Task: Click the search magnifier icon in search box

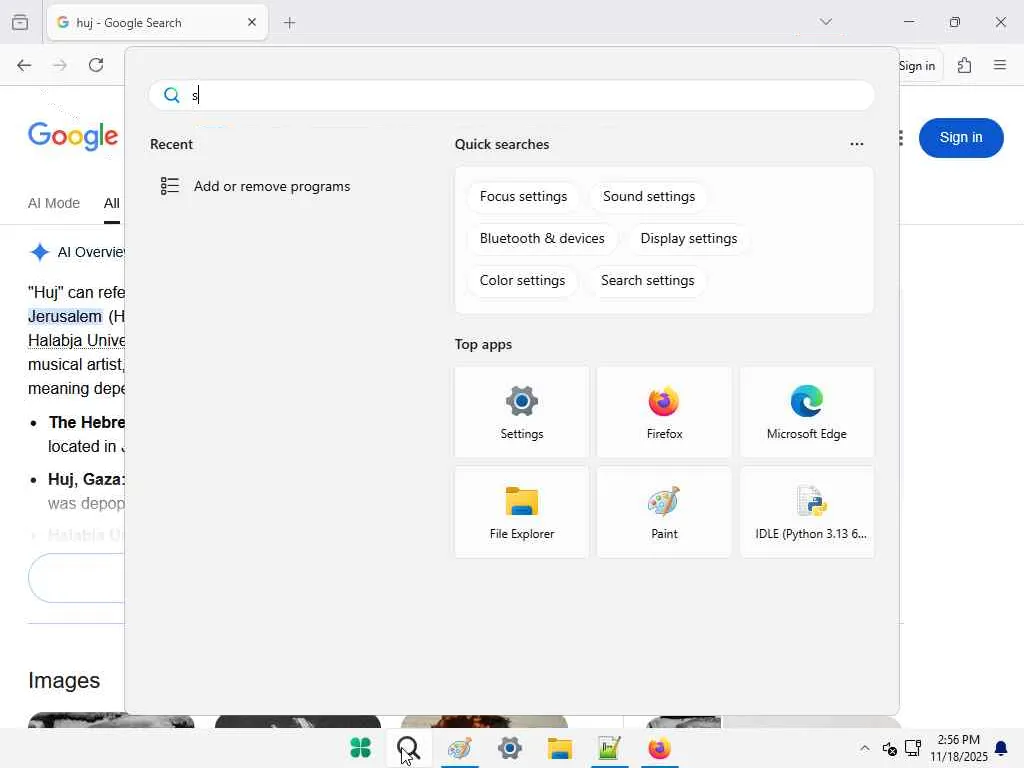Action: (172, 95)
